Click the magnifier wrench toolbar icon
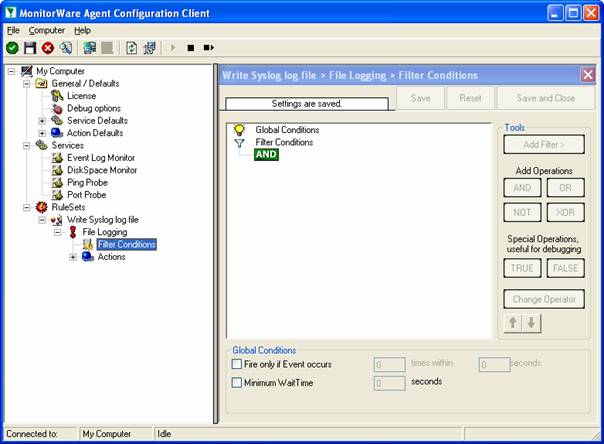 coord(65,48)
